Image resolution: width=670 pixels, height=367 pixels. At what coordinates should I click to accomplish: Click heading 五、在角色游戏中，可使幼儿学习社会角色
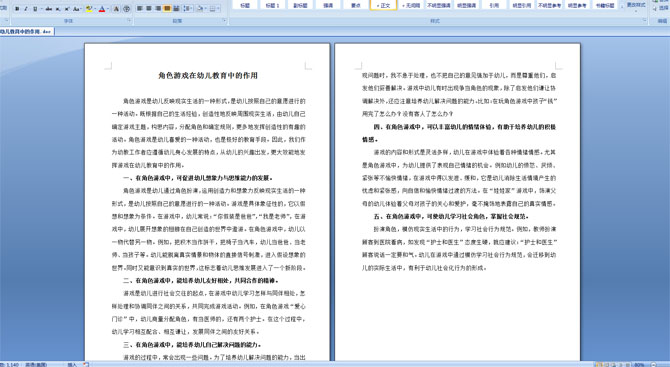tap(451, 217)
